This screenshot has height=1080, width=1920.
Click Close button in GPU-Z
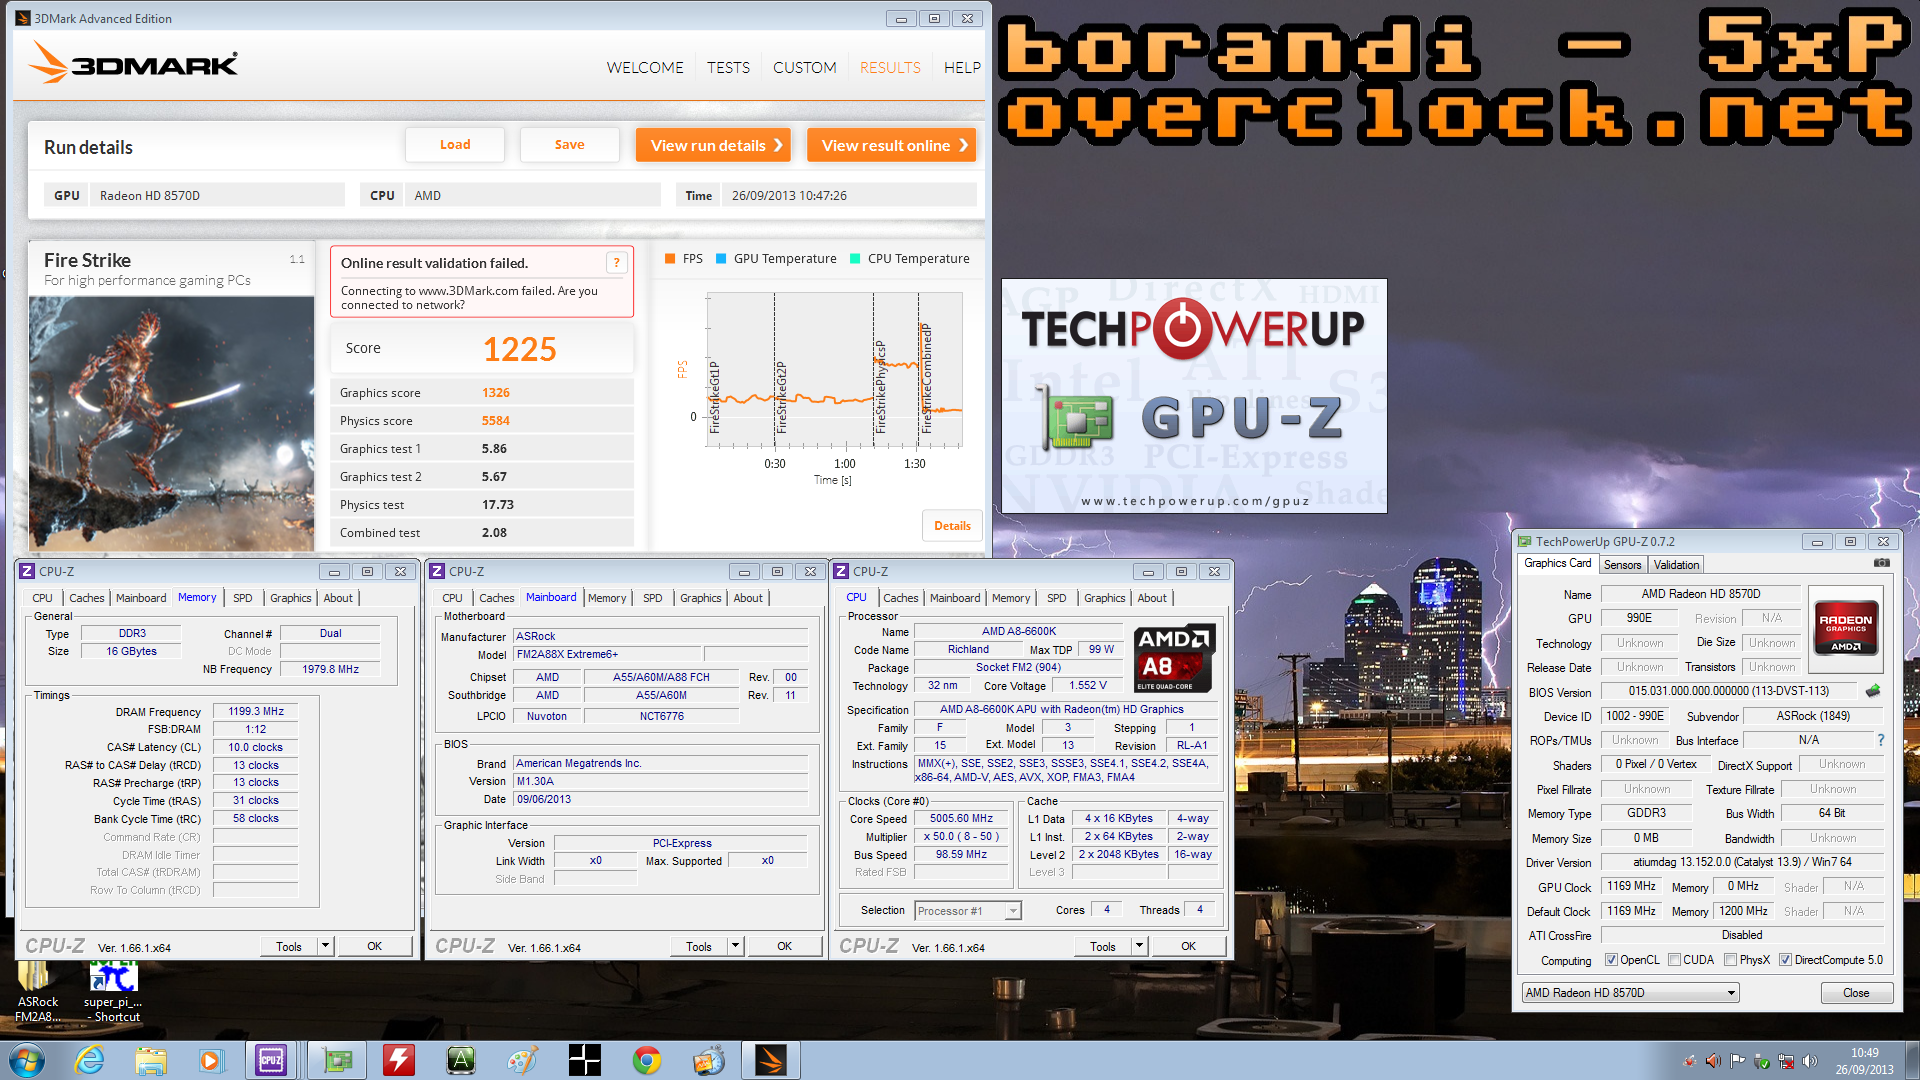(x=1856, y=993)
